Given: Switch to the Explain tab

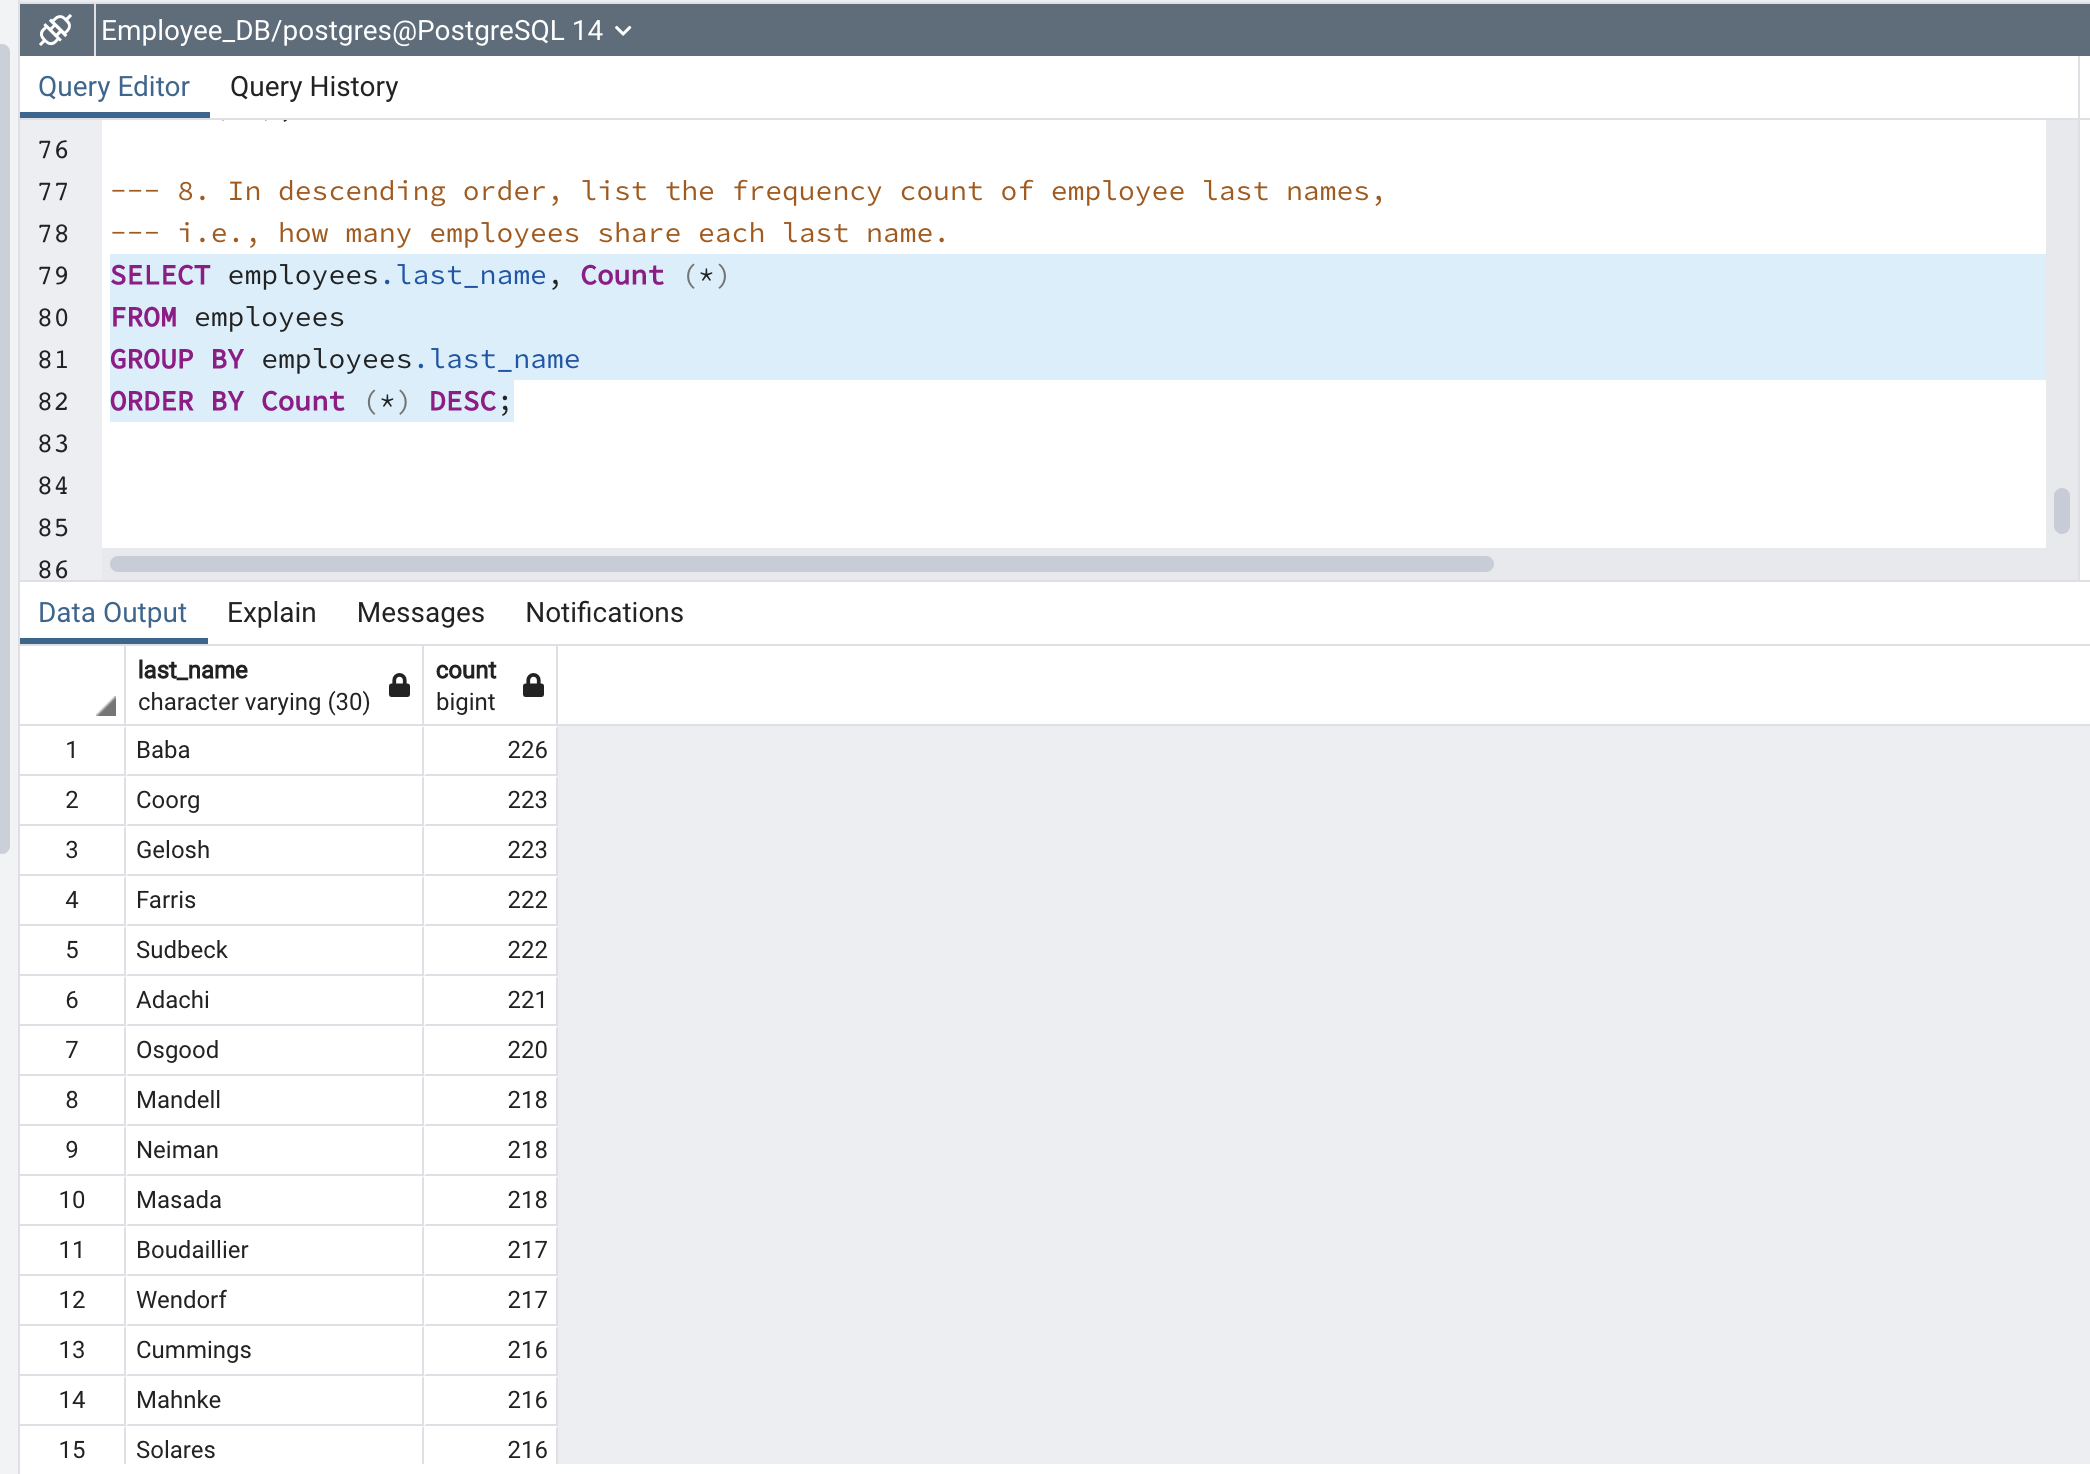Looking at the screenshot, I should point(271,613).
